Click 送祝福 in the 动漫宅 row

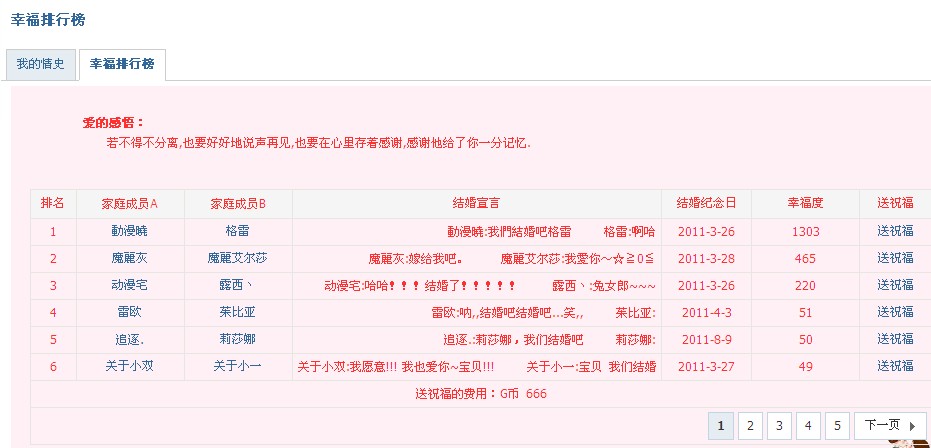click(x=895, y=285)
